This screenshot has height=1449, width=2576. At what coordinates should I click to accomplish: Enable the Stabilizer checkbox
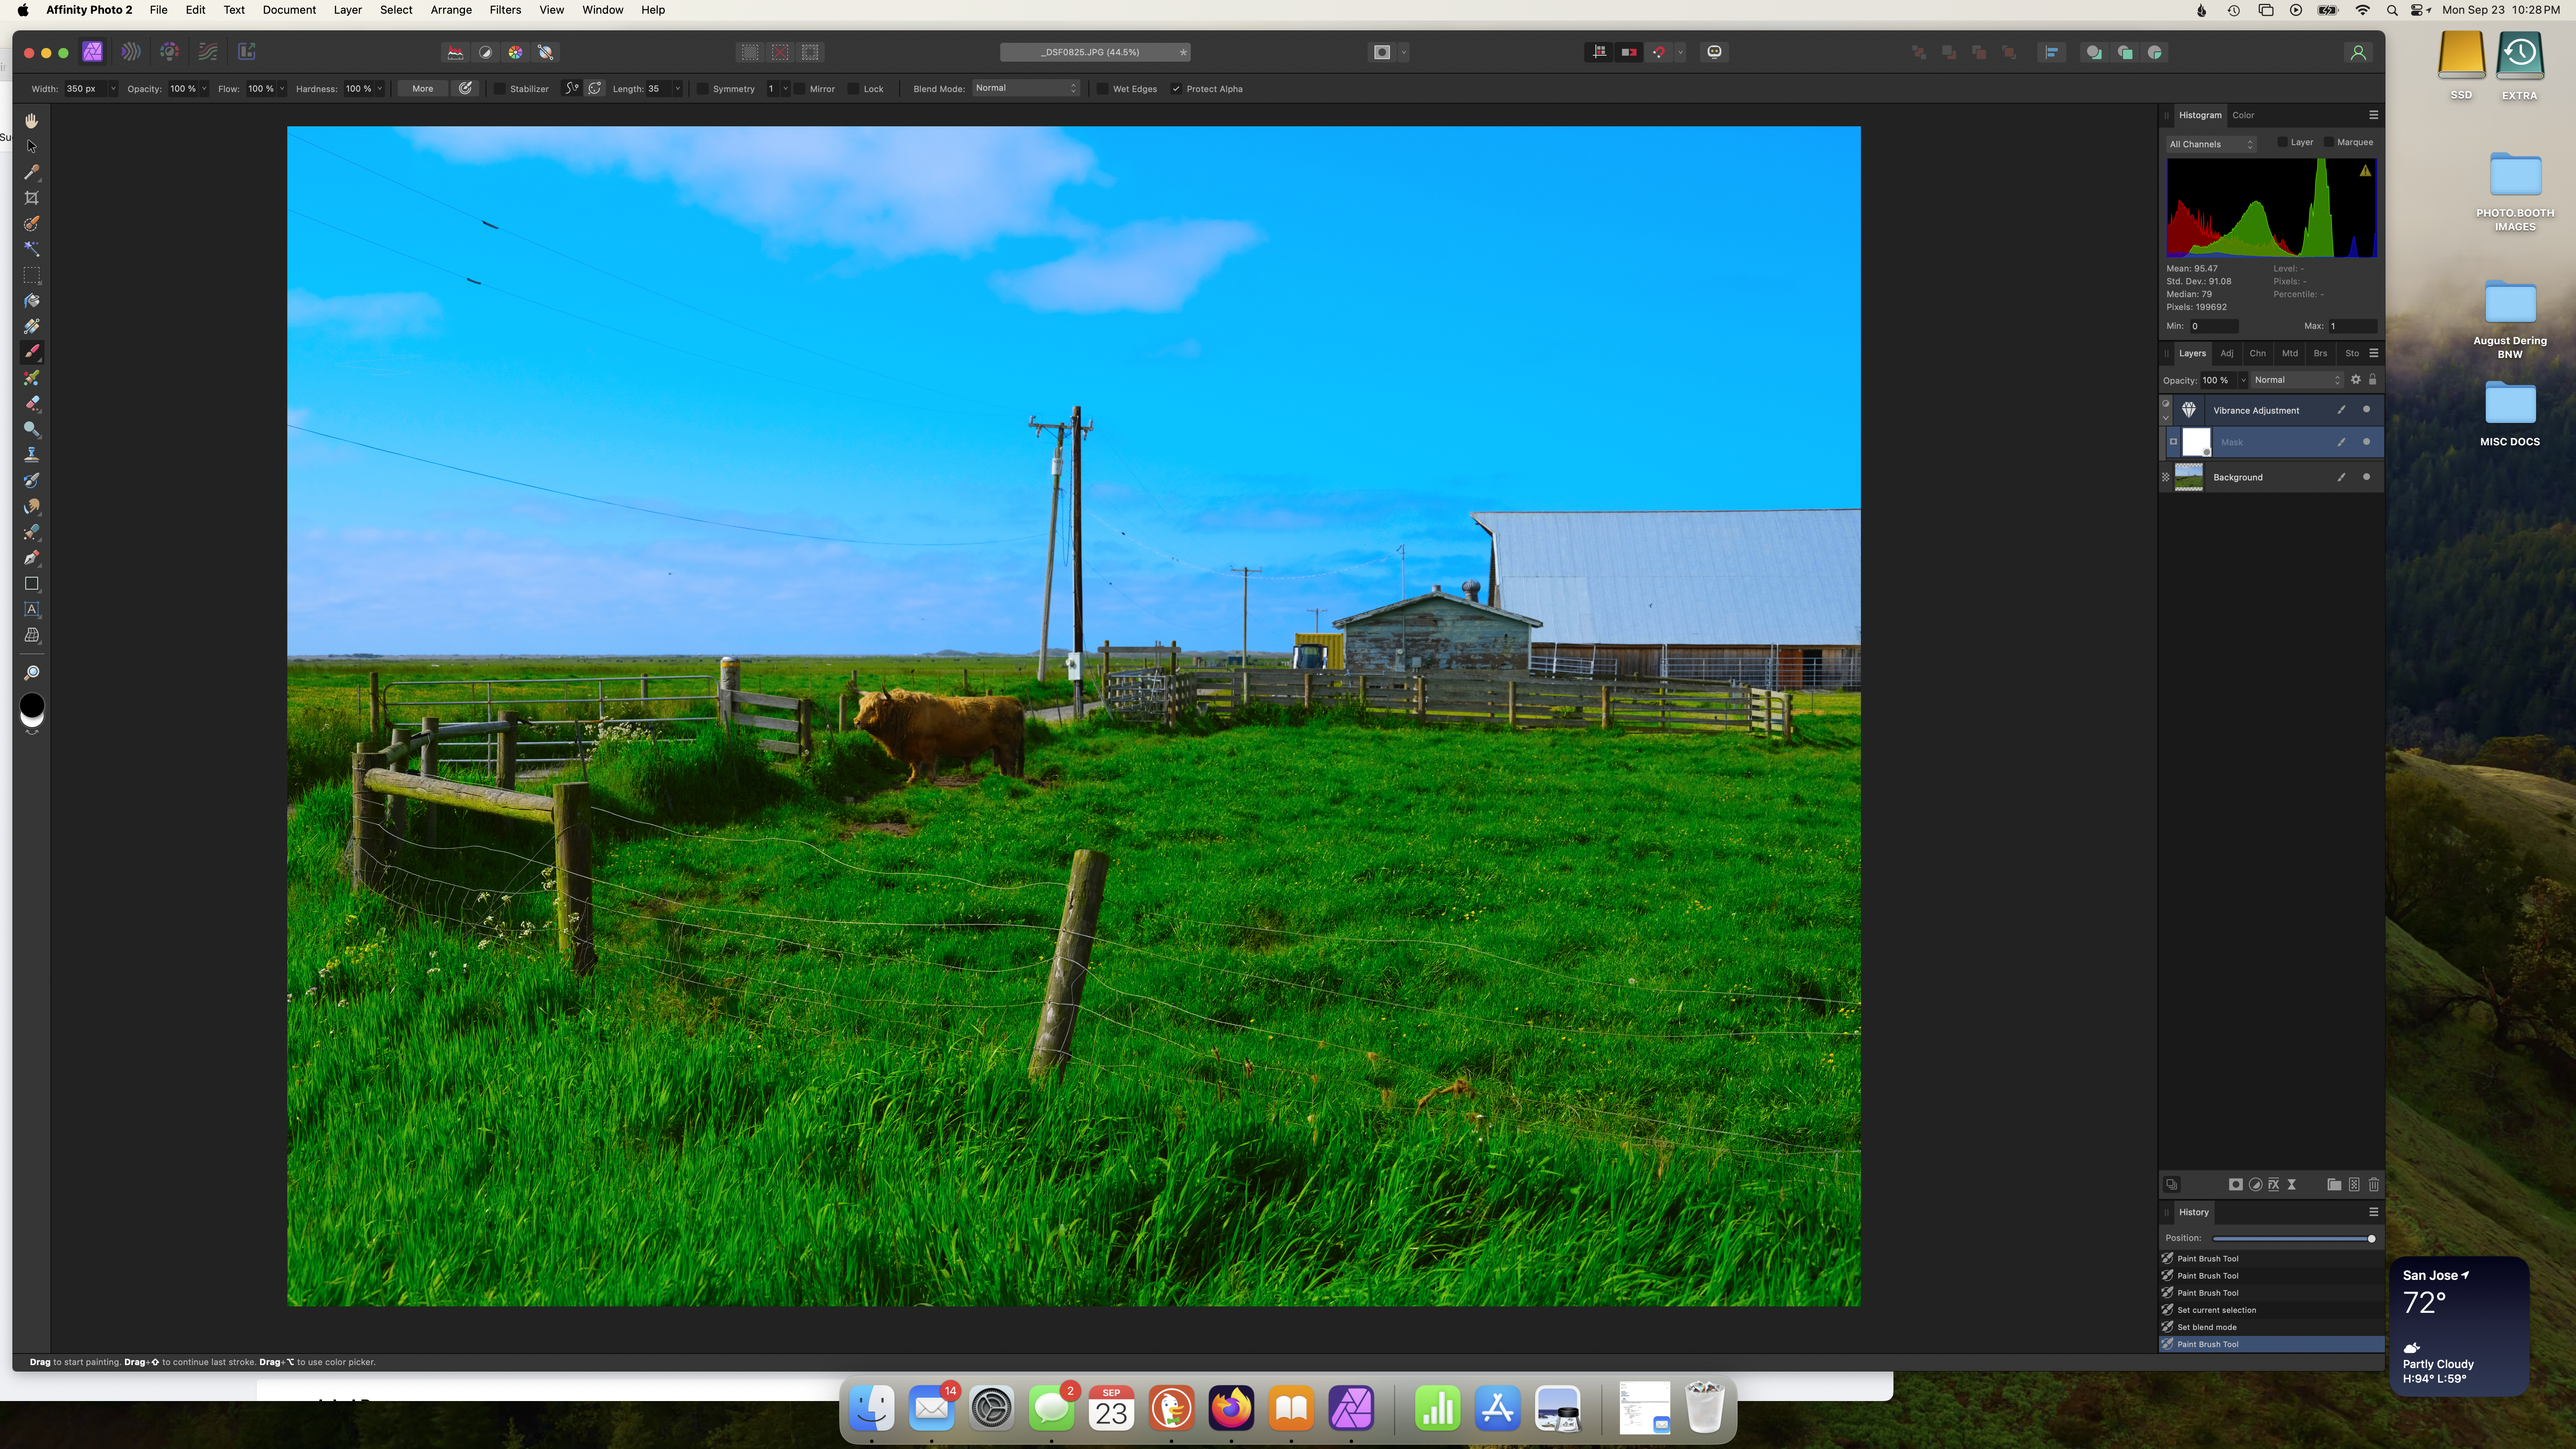pyautogui.click(x=500, y=89)
